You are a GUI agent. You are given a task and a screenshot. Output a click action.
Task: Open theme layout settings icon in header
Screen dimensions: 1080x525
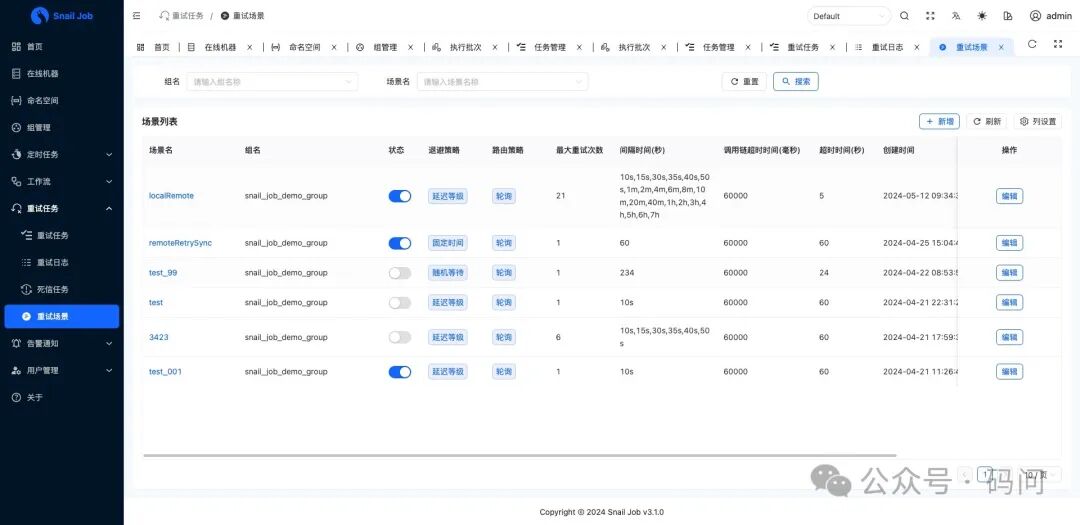click(1008, 16)
